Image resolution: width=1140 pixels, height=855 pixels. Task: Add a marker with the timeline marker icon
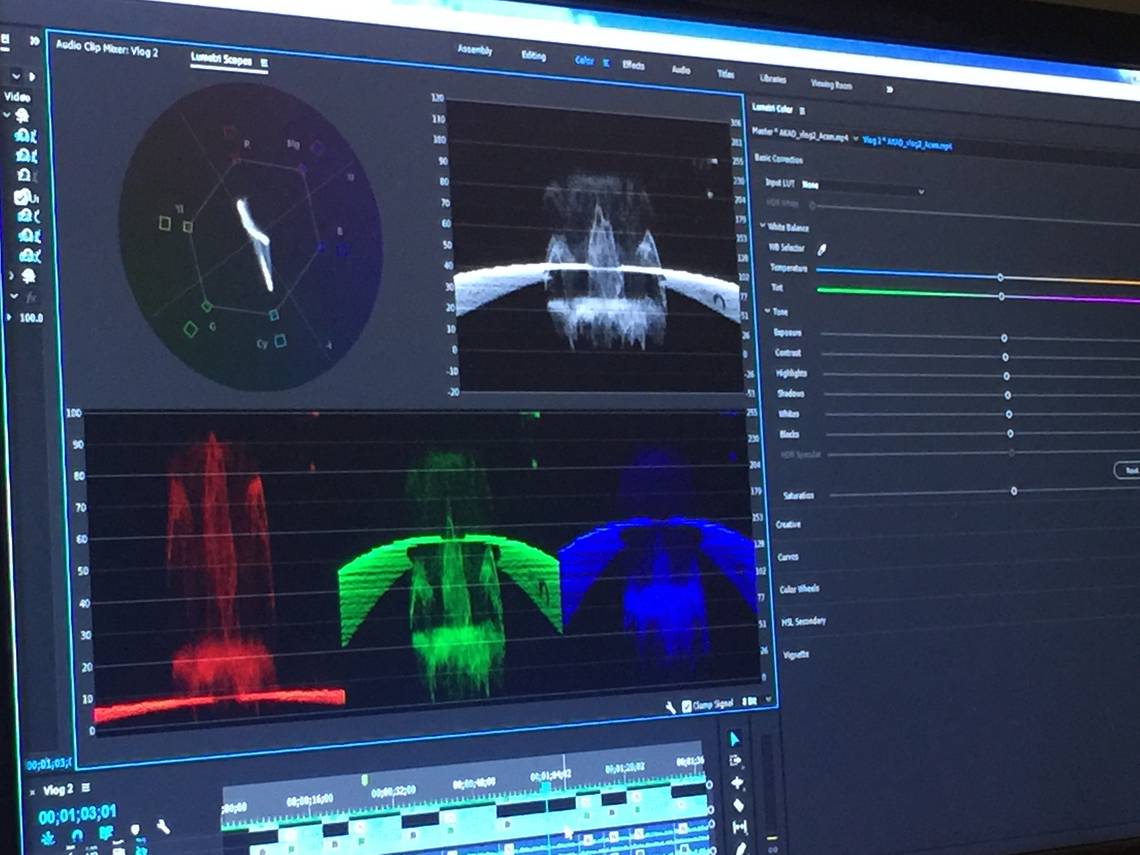coord(135,830)
